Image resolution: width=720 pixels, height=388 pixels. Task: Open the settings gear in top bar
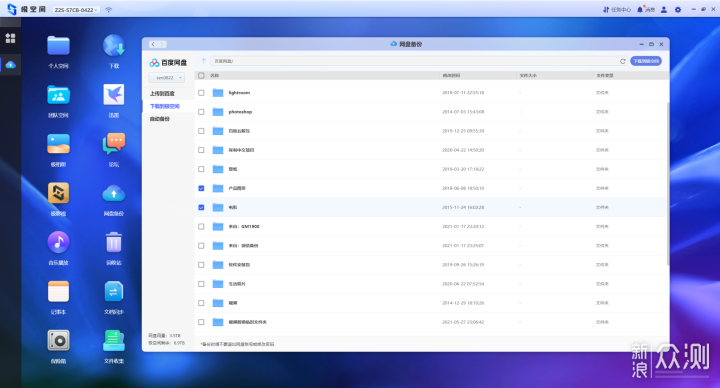(x=678, y=10)
